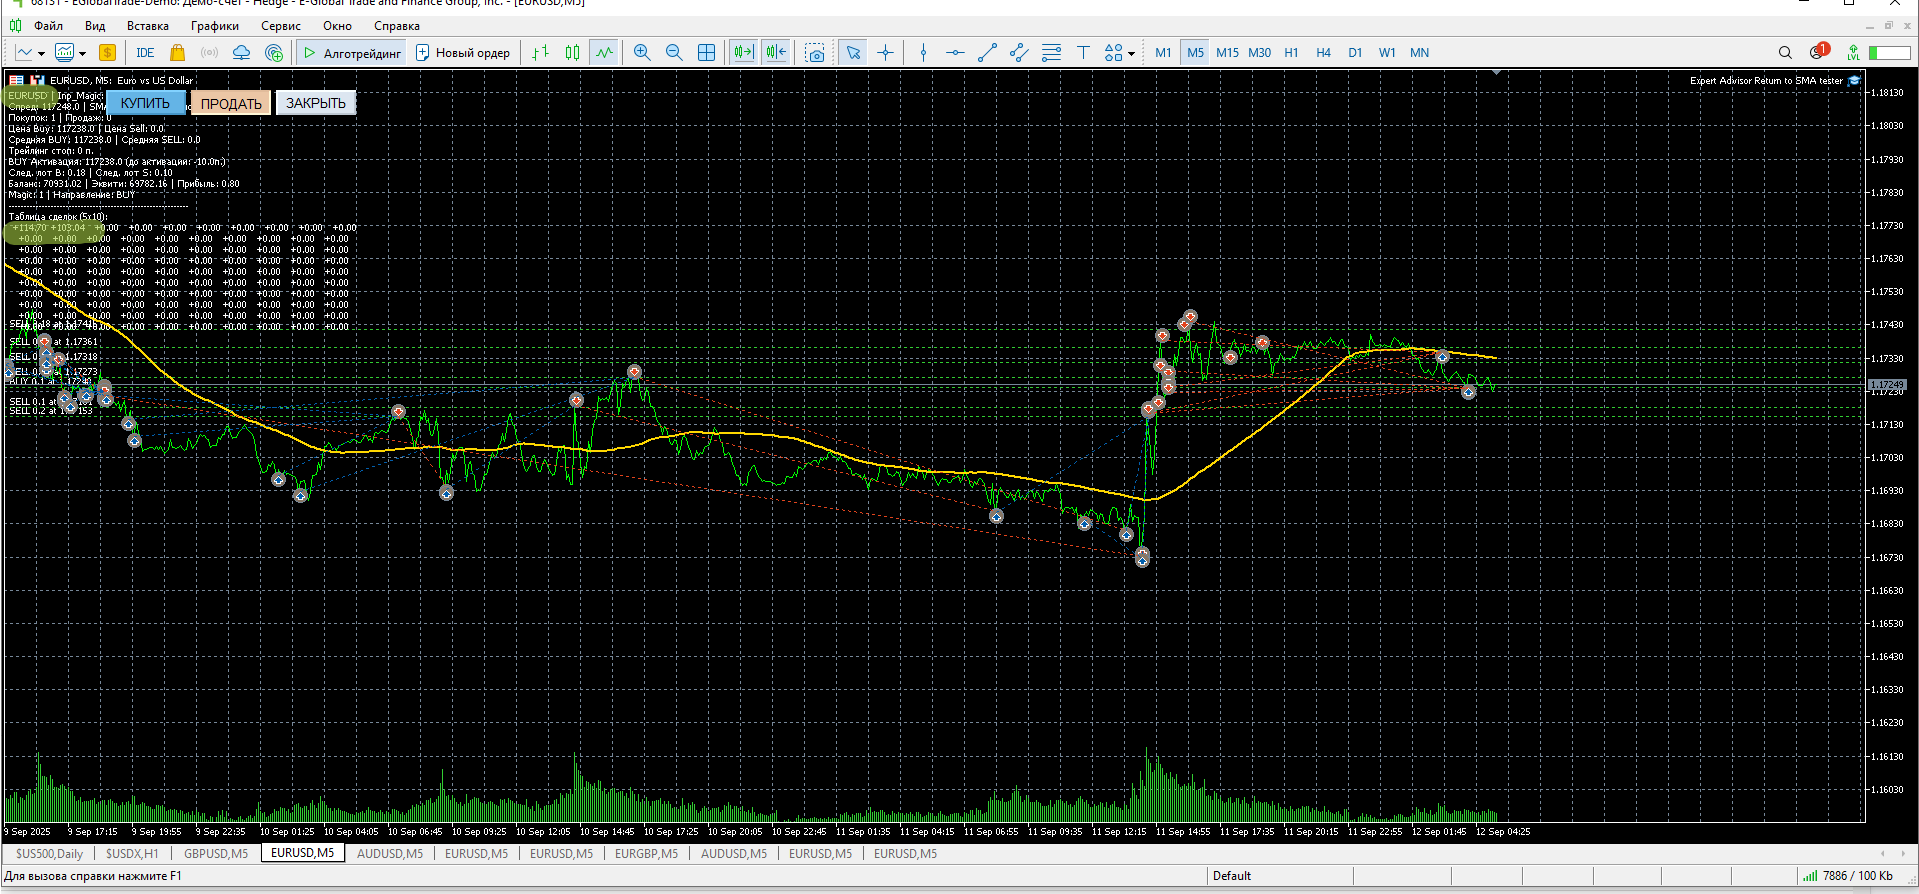Expand the chart templates dropdown arrow

[x=82, y=54]
